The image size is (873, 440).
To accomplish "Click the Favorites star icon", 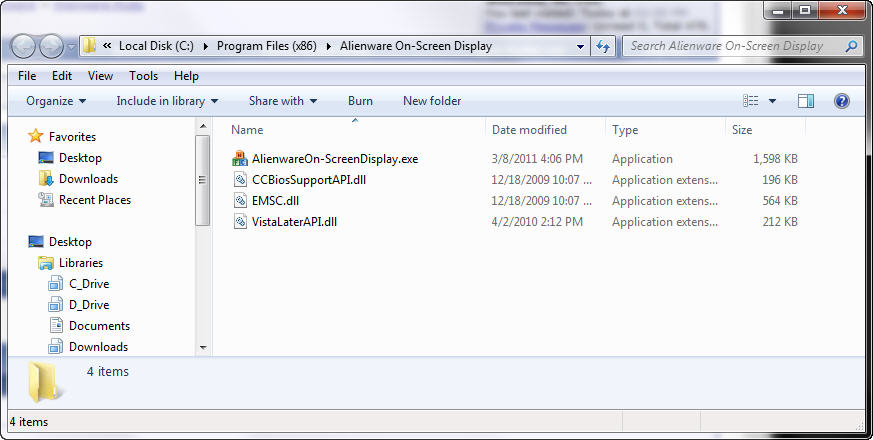I will (x=36, y=136).
